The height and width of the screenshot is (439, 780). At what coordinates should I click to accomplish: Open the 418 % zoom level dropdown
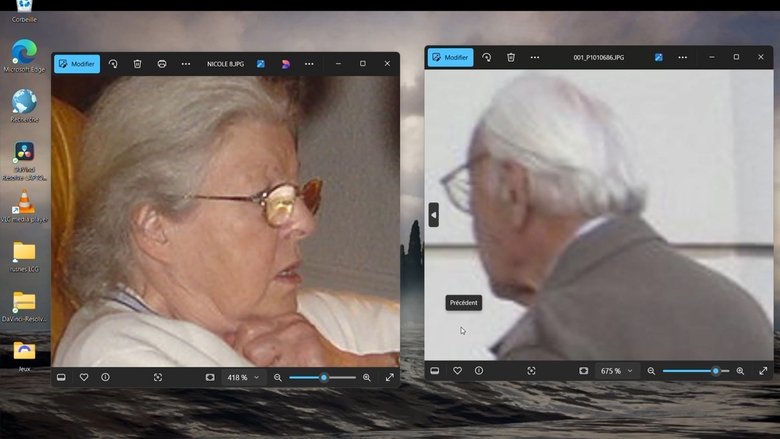click(243, 377)
